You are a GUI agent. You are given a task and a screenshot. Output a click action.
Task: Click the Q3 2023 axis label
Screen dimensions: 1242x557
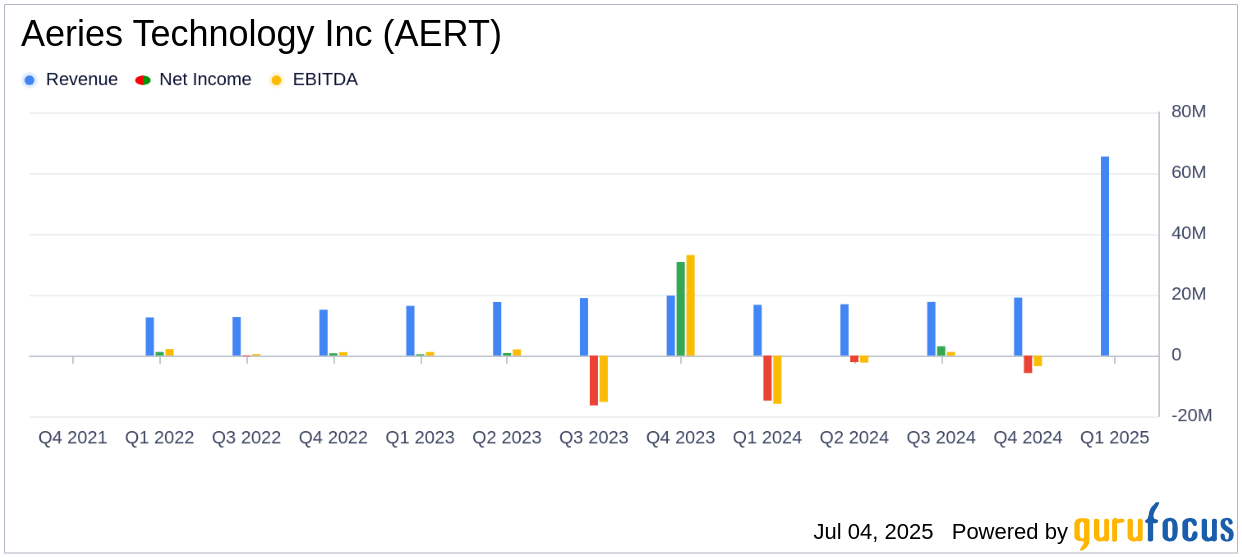coord(594,438)
